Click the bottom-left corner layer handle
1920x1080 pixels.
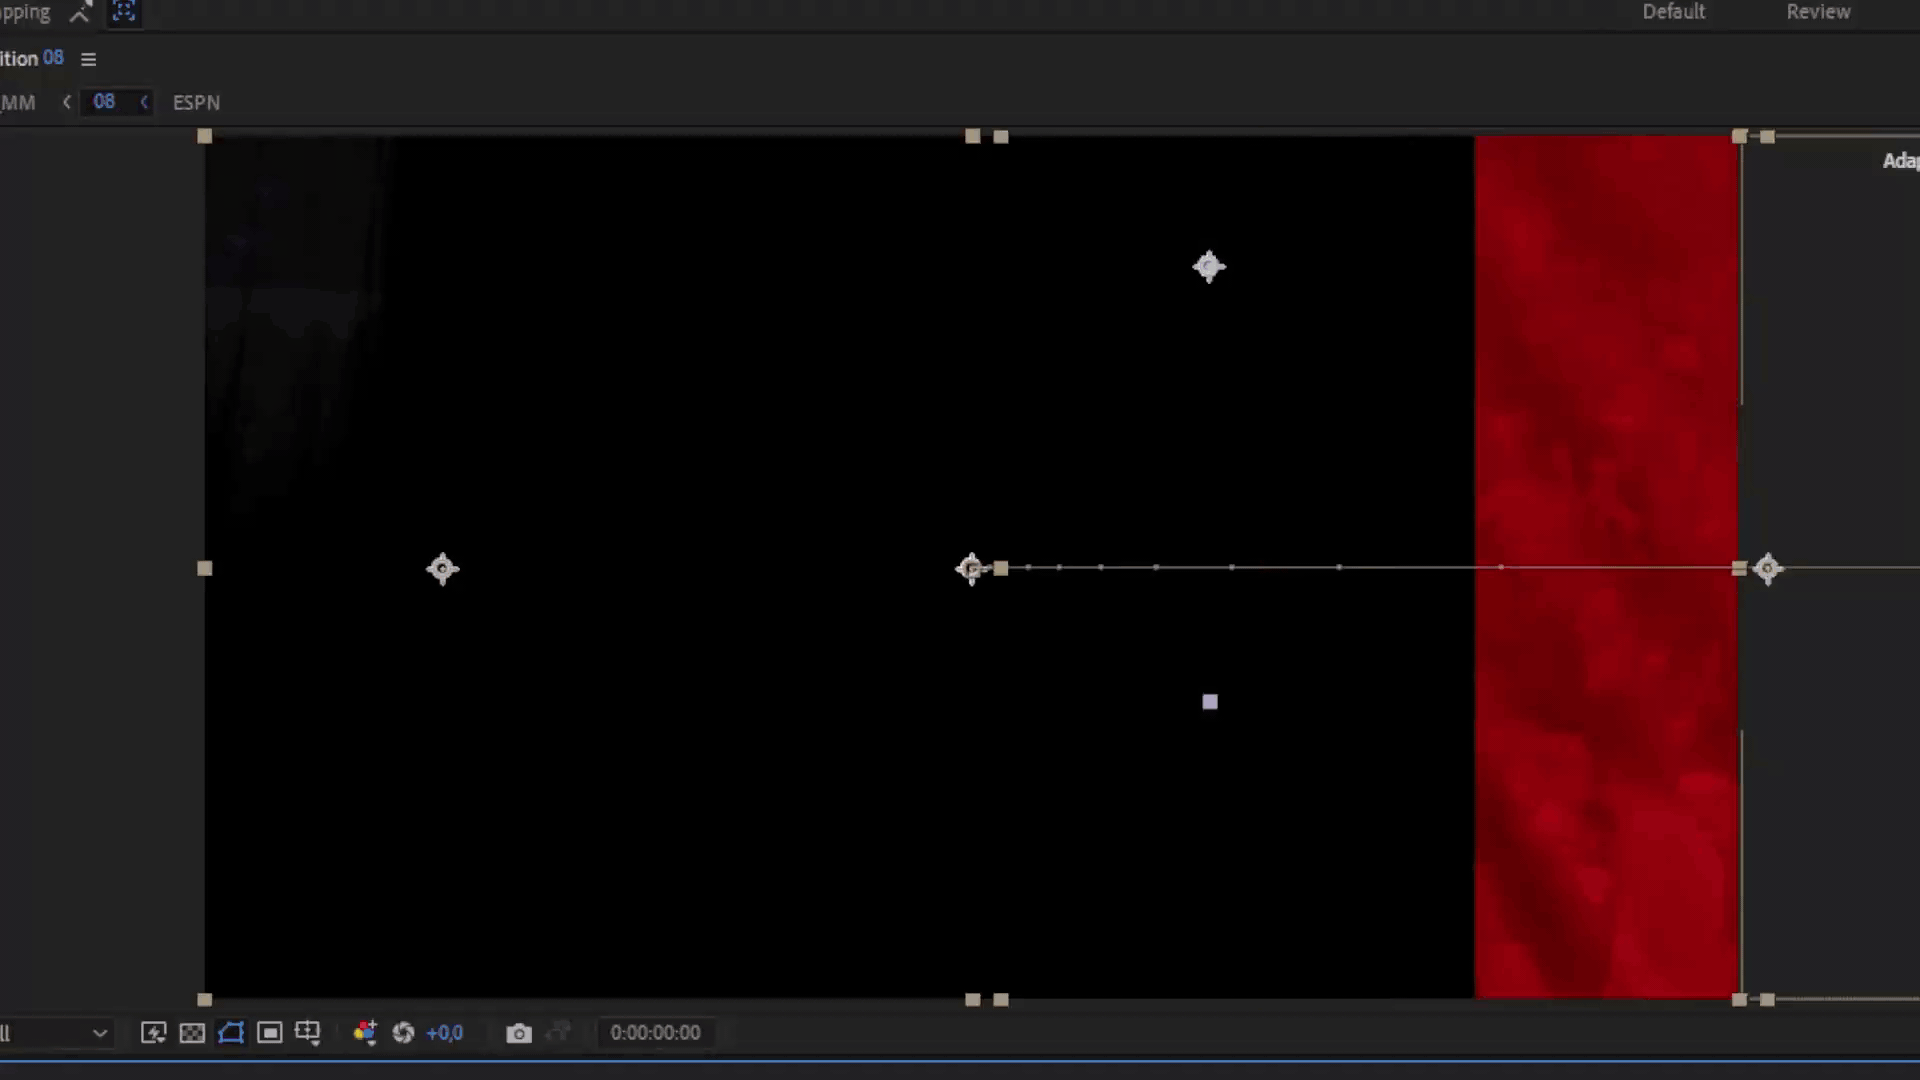coord(205,1000)
